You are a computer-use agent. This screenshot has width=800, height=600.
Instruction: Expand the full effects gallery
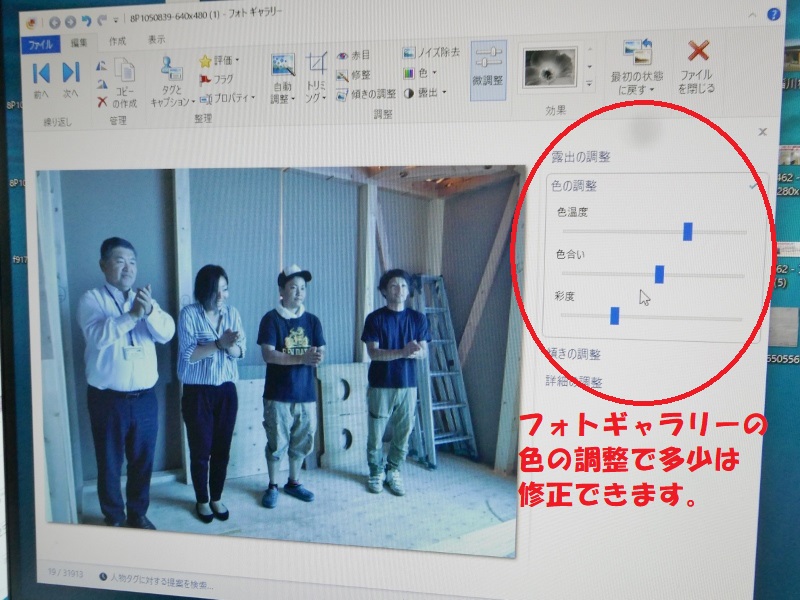click(x=589, y=84)
